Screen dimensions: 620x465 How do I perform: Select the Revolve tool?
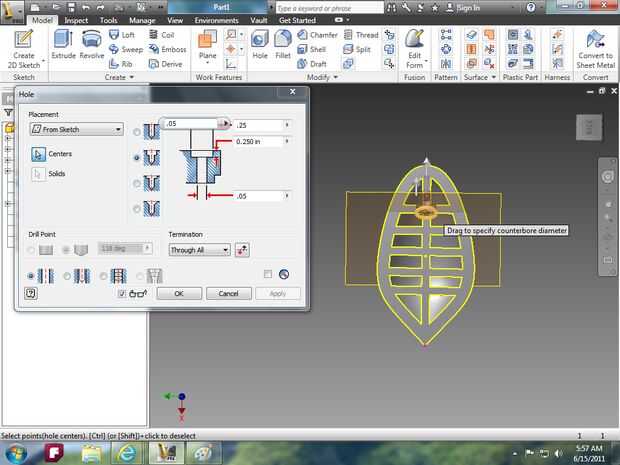pyautogui.click(x=92, y=44)
